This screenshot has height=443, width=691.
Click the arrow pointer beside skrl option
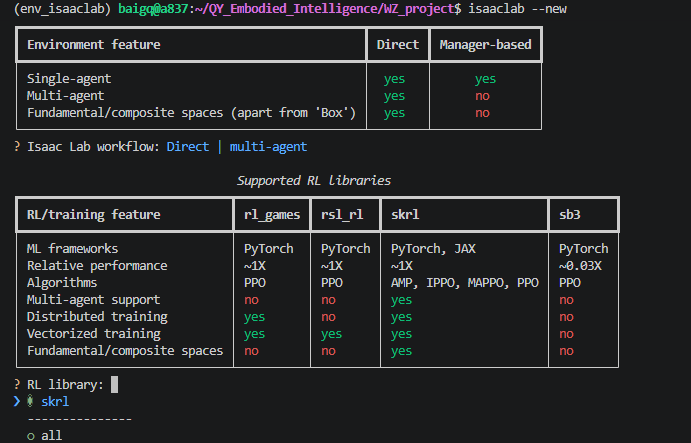[17, 401]
